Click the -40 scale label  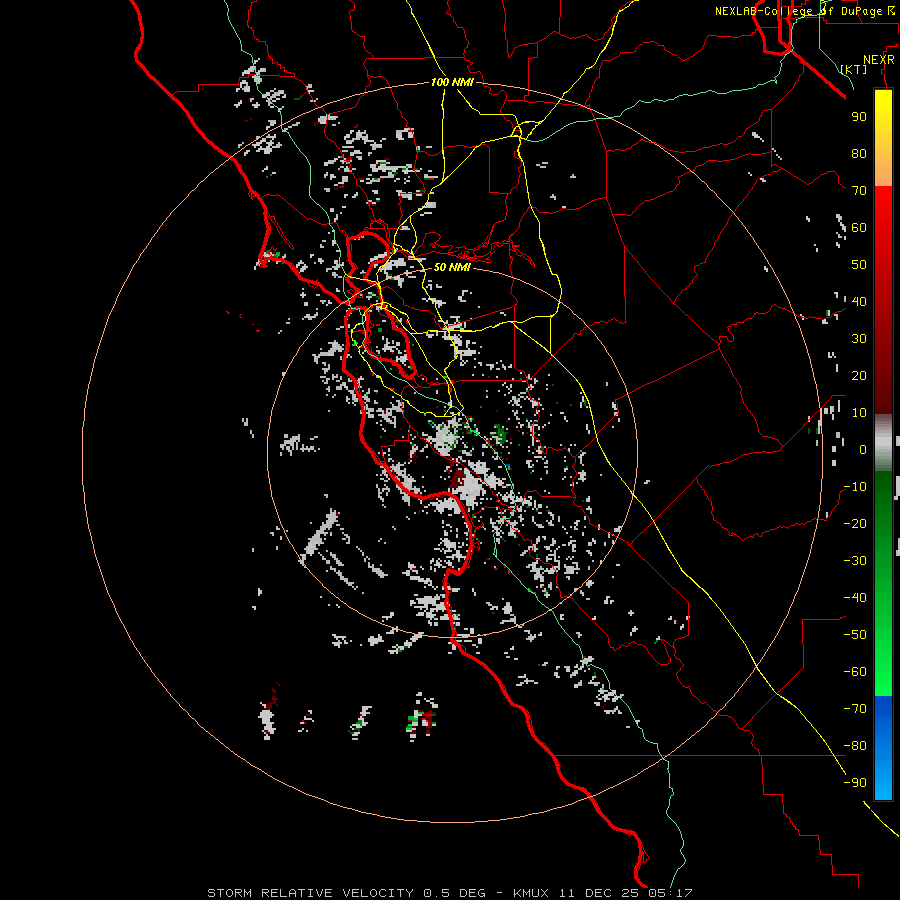855,598
